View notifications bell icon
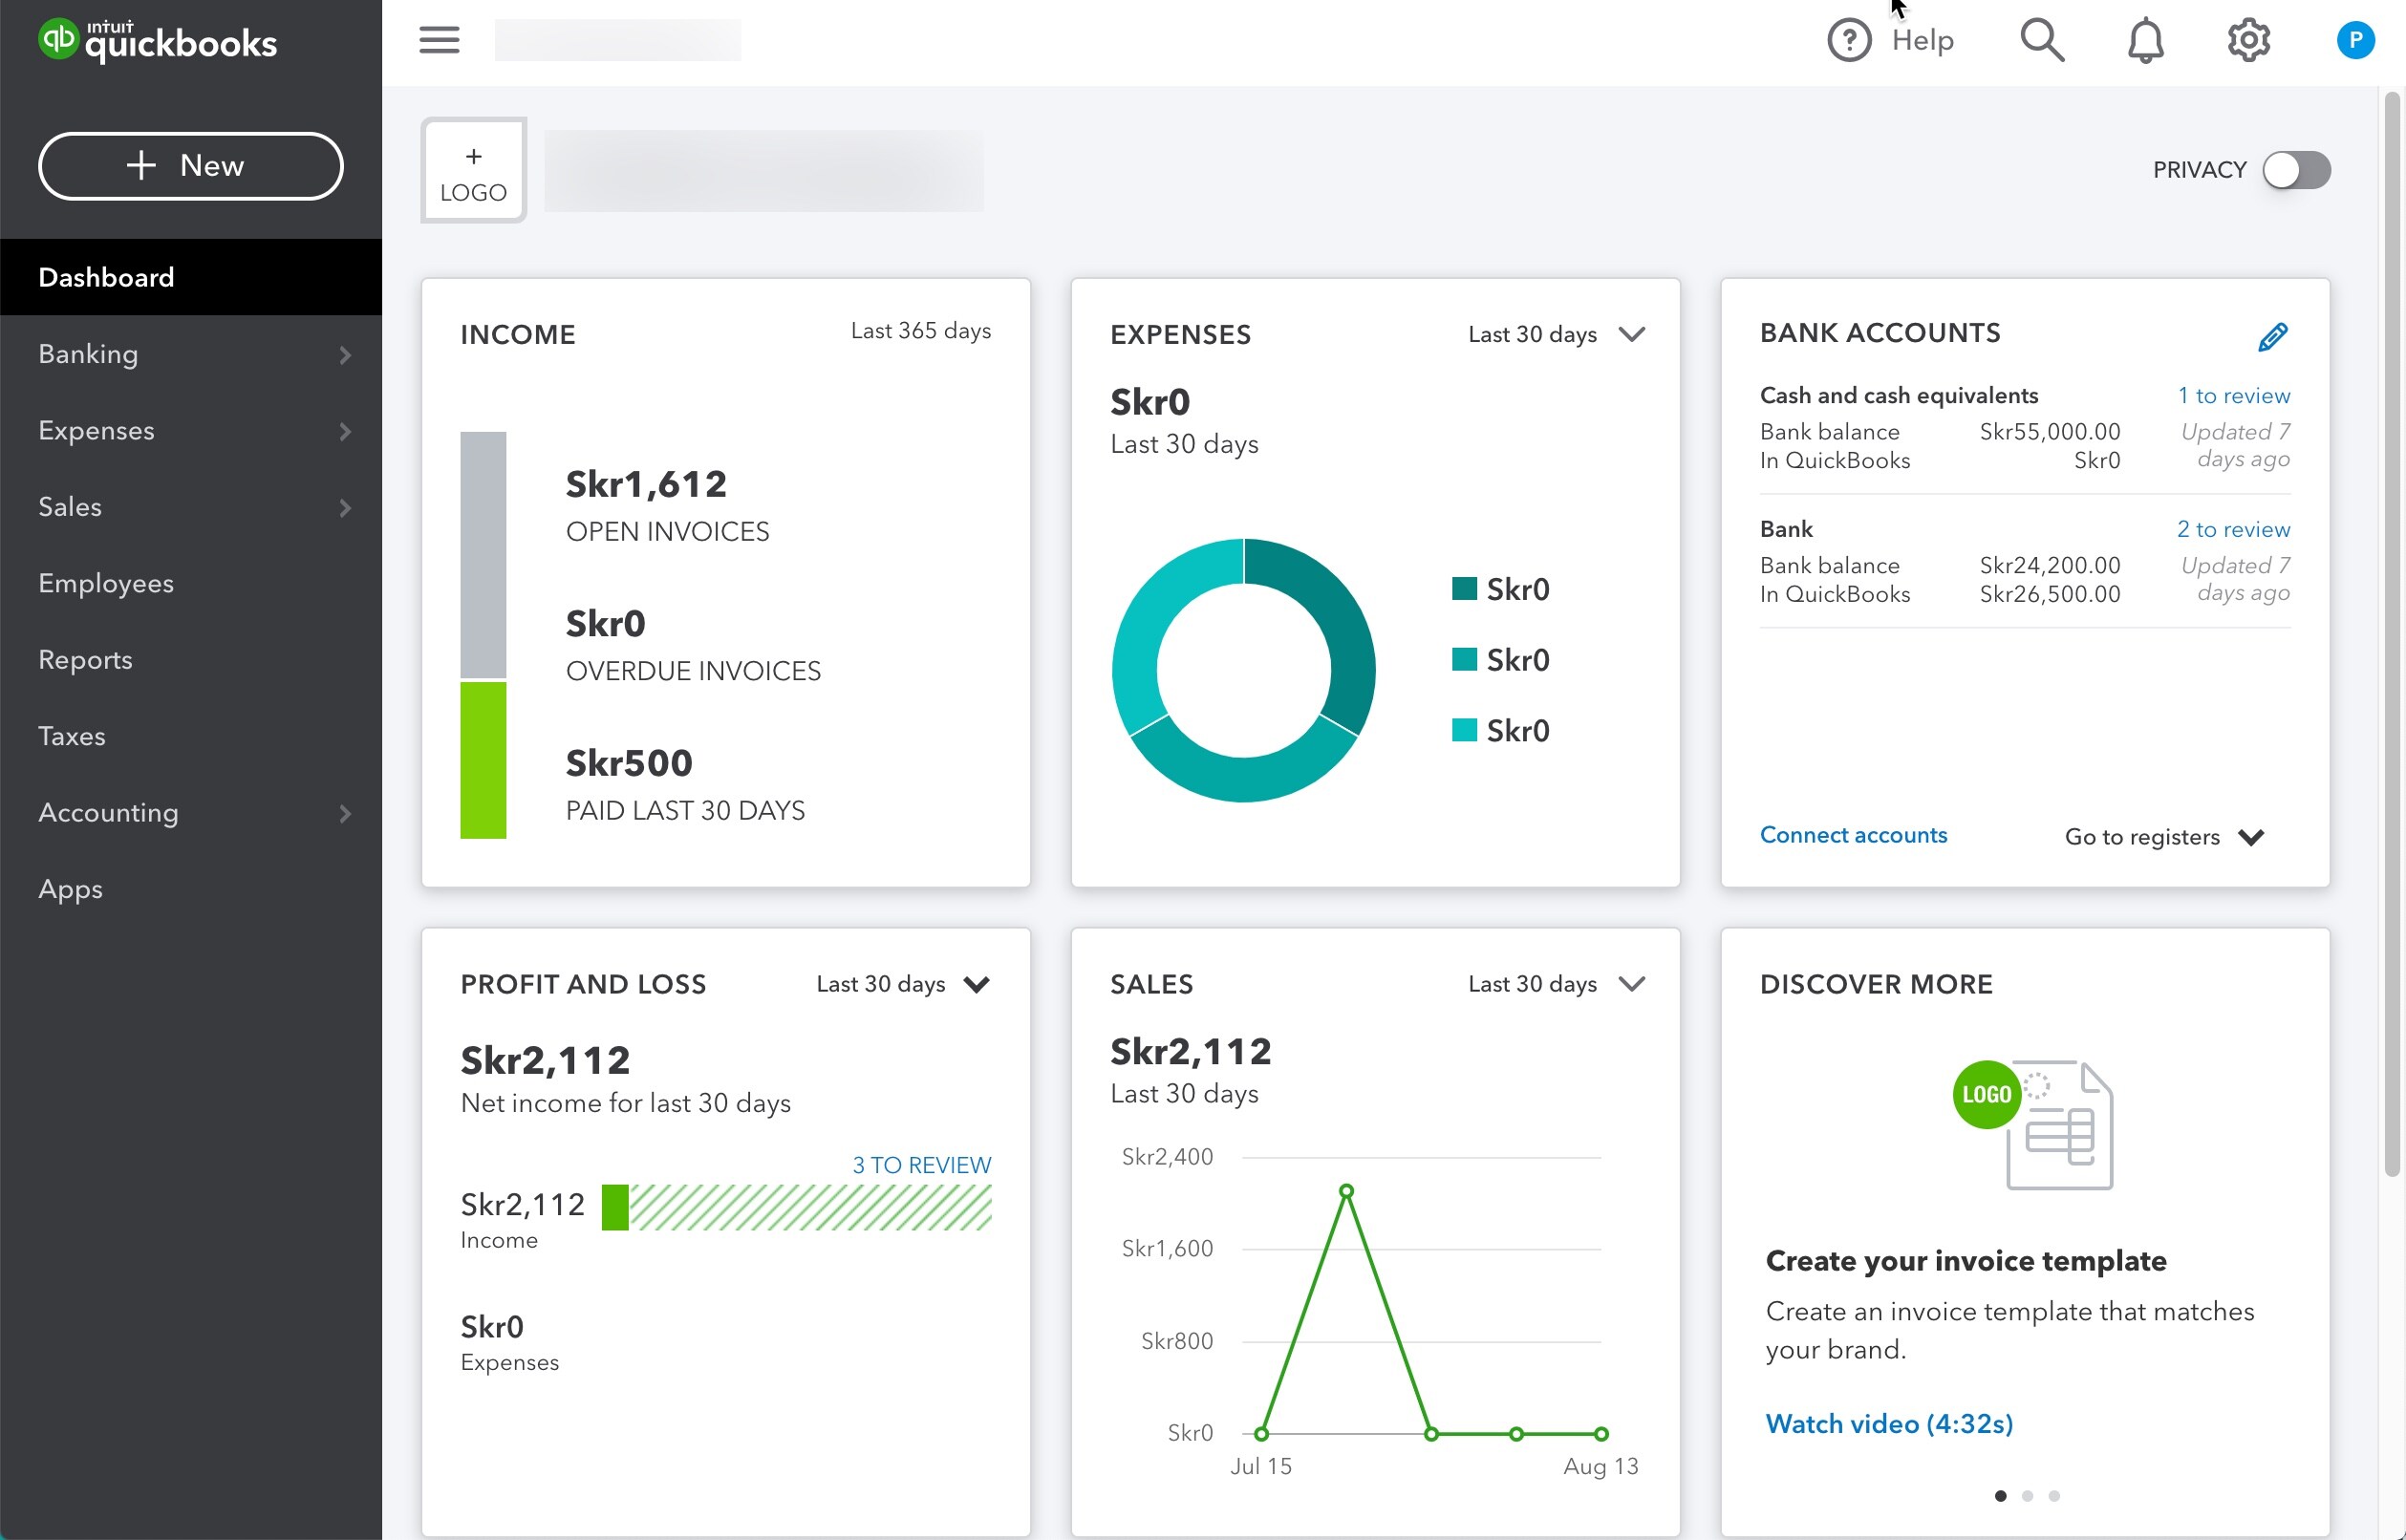The width and height of the screenshot is (2406, 1540). (x=2146, y=41)
